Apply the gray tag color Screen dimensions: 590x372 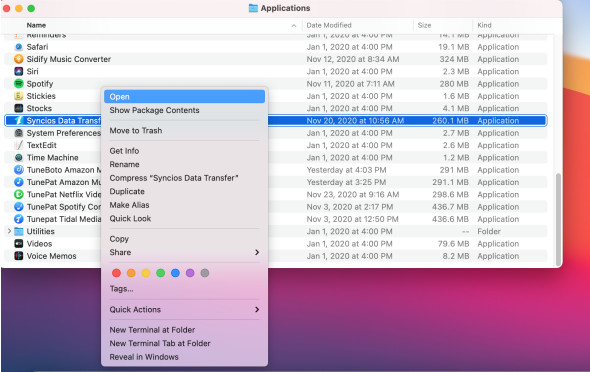coord(205,273)
